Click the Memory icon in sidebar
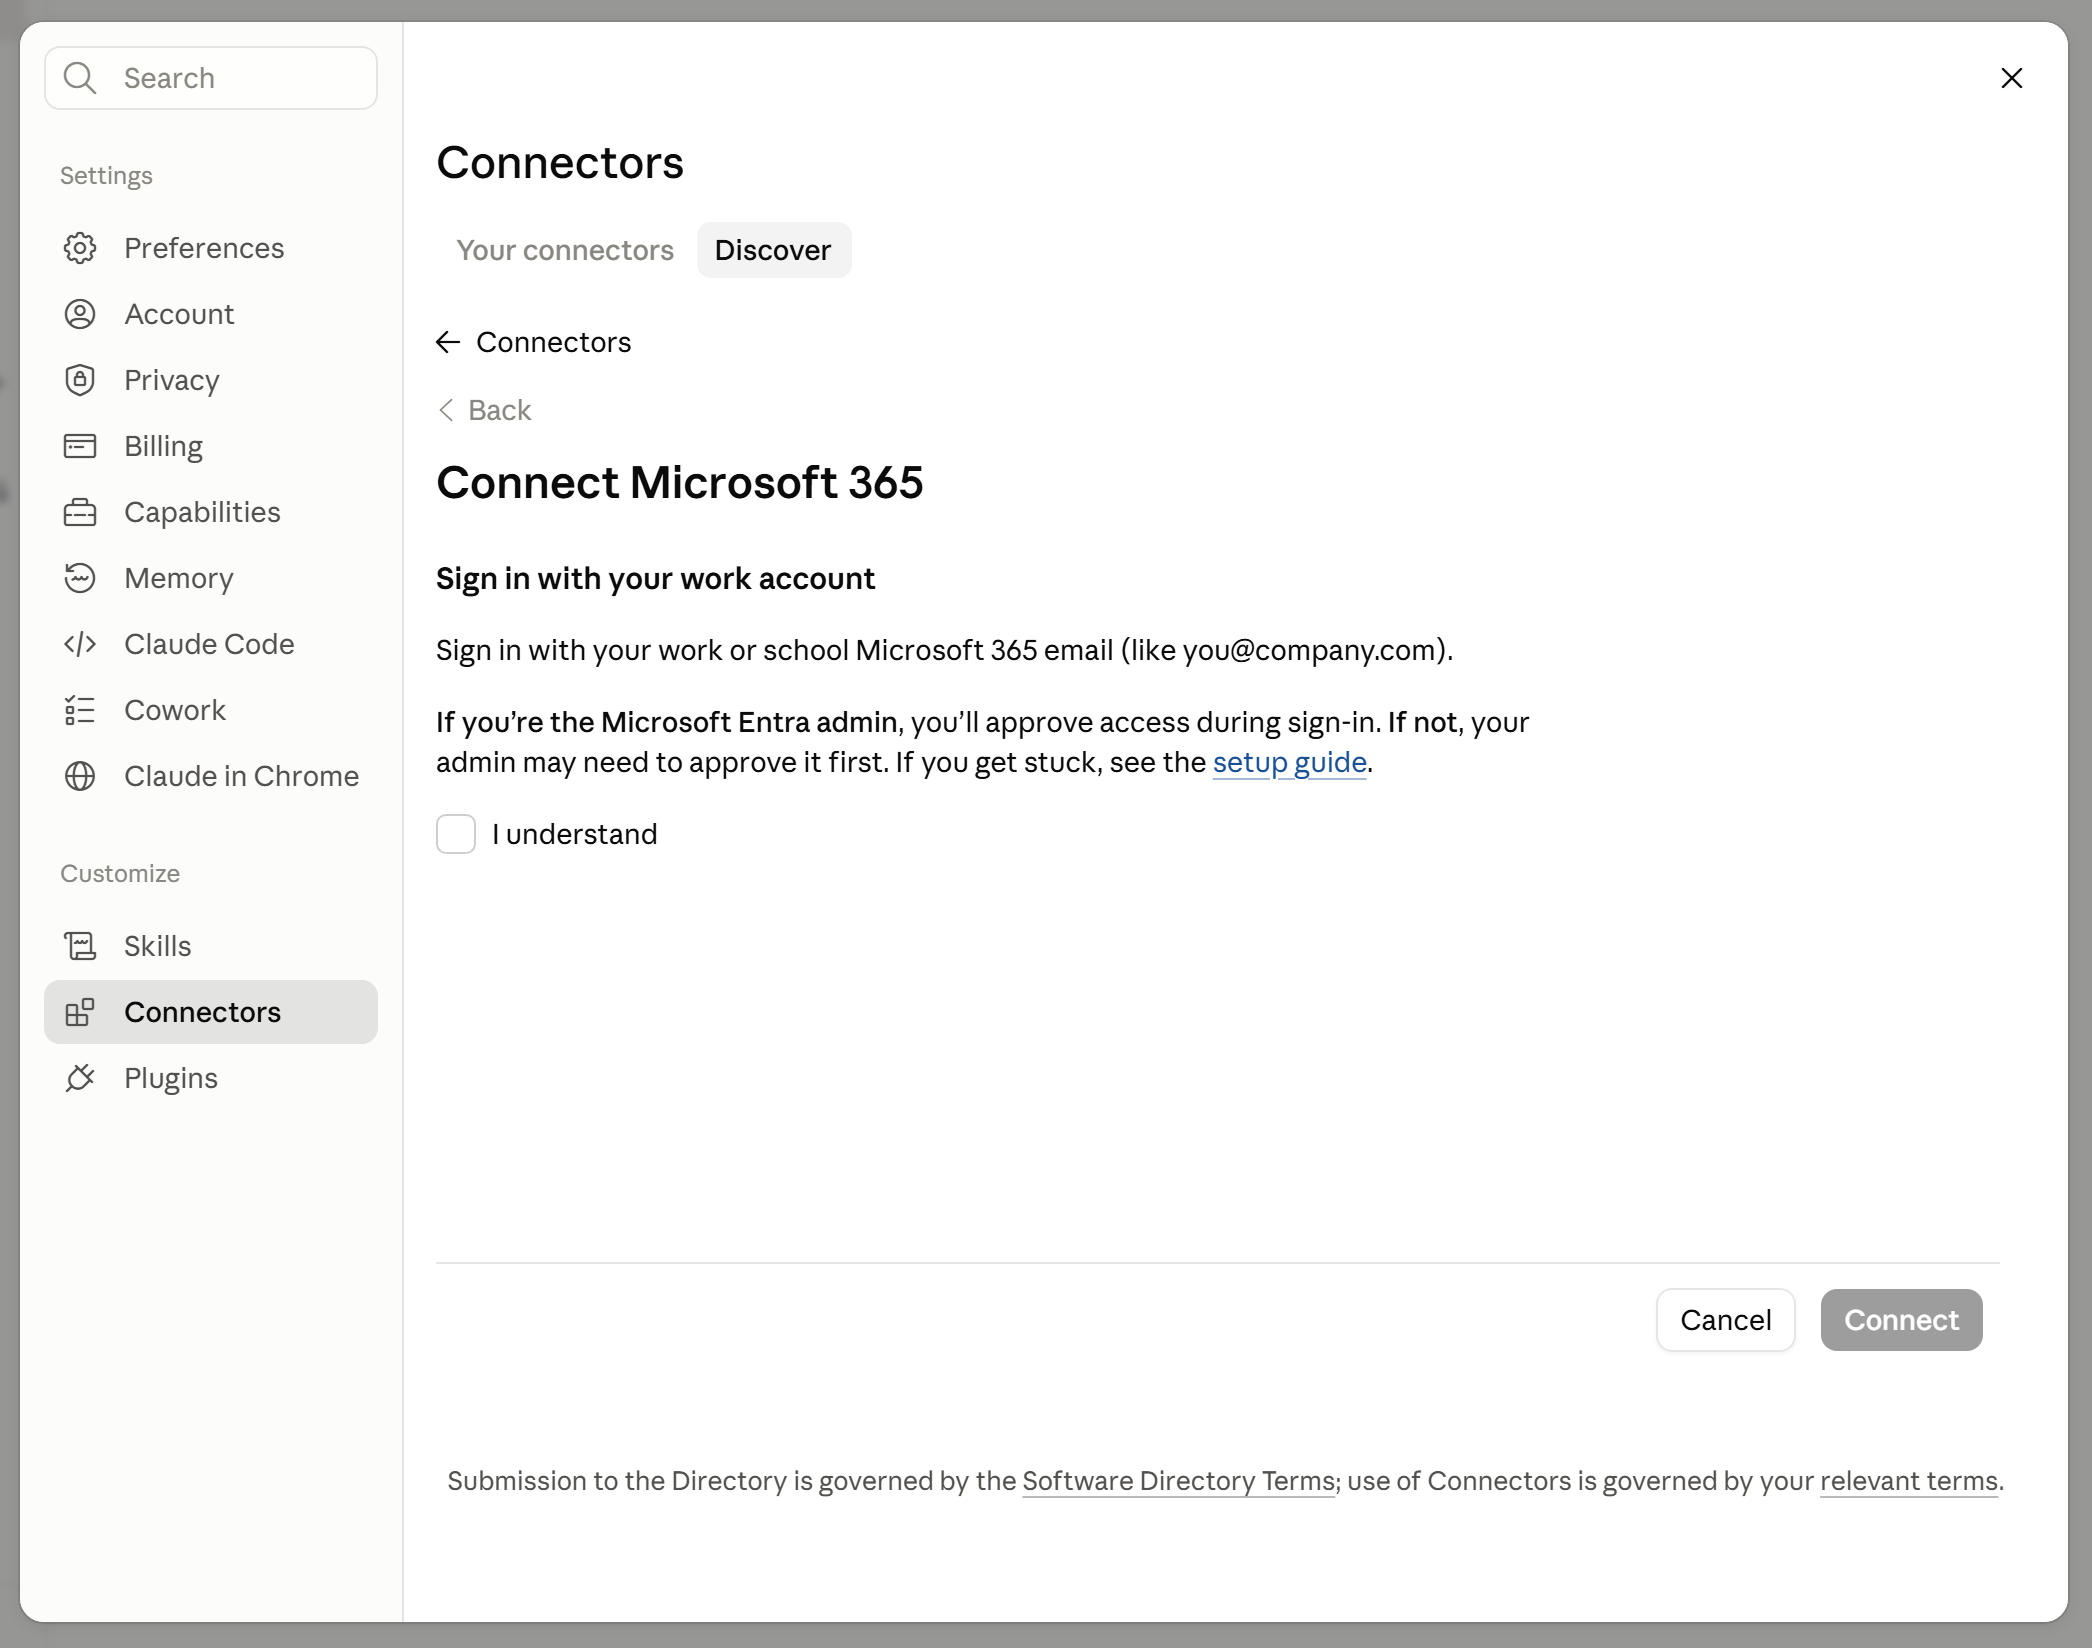The image size is (2092, 1648). click(80, 578)
